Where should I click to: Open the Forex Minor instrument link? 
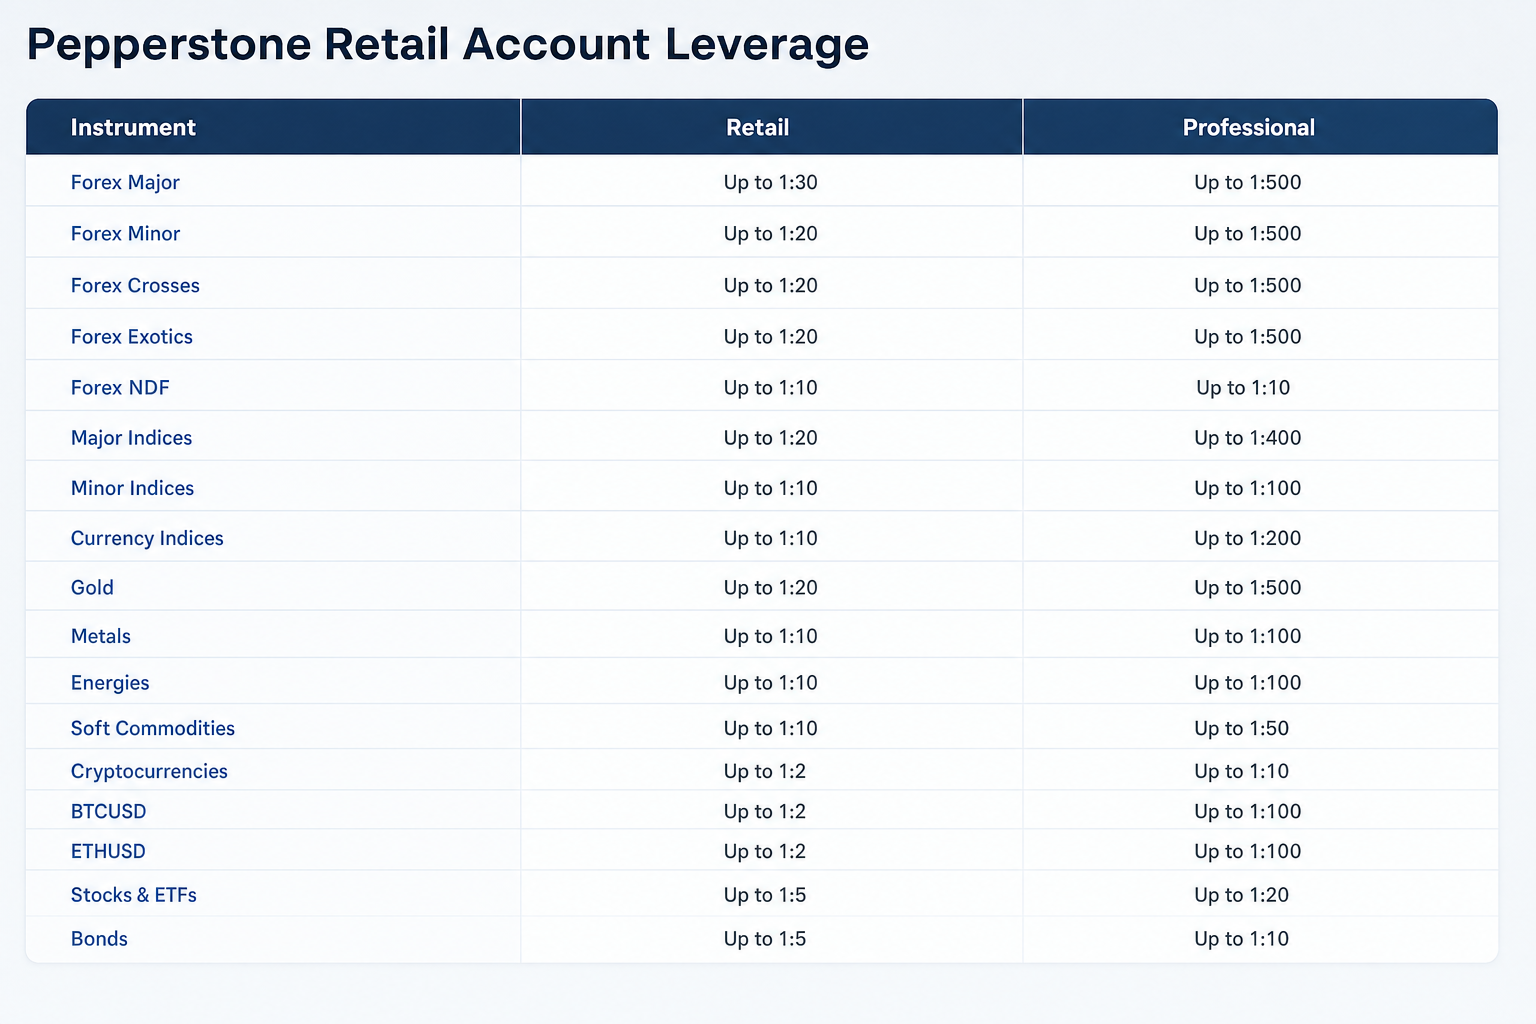[125, 233]
